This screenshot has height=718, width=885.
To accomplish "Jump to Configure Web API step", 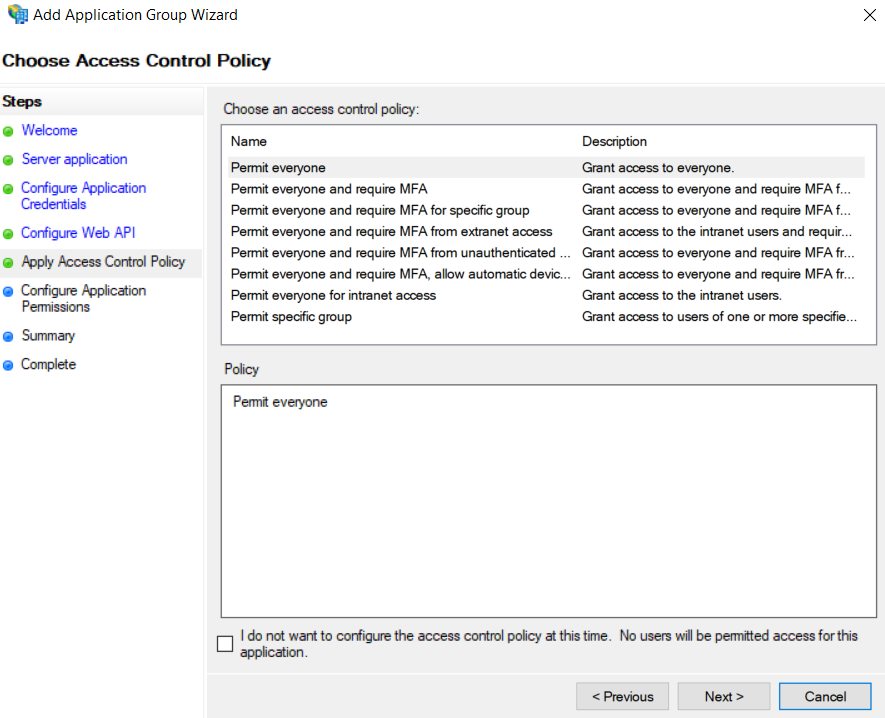I will [x=78, y=233].
